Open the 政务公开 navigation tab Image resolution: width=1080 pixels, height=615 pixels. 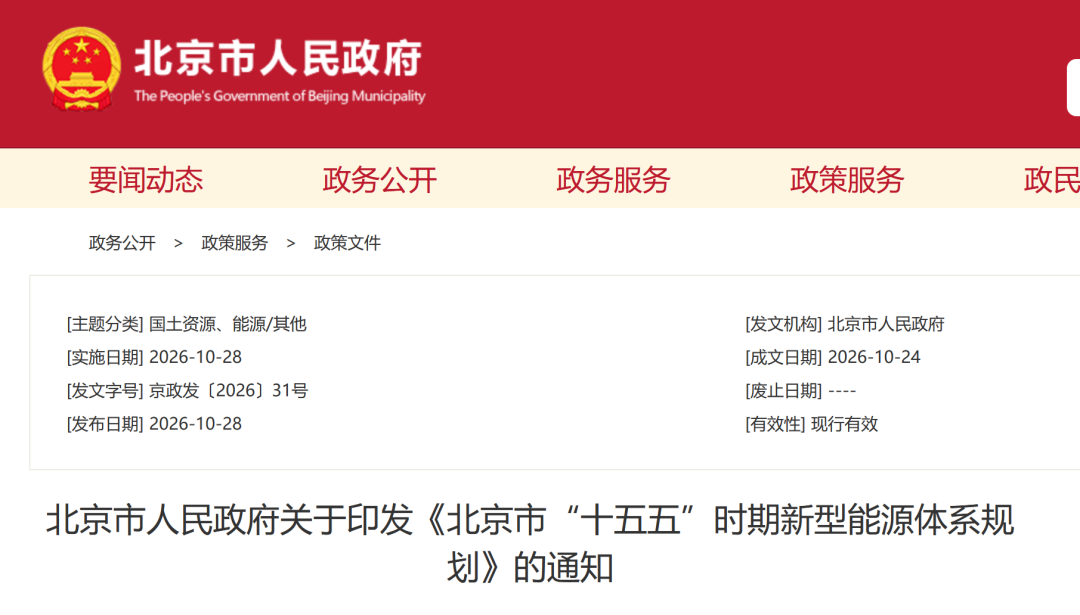[380, 180]
